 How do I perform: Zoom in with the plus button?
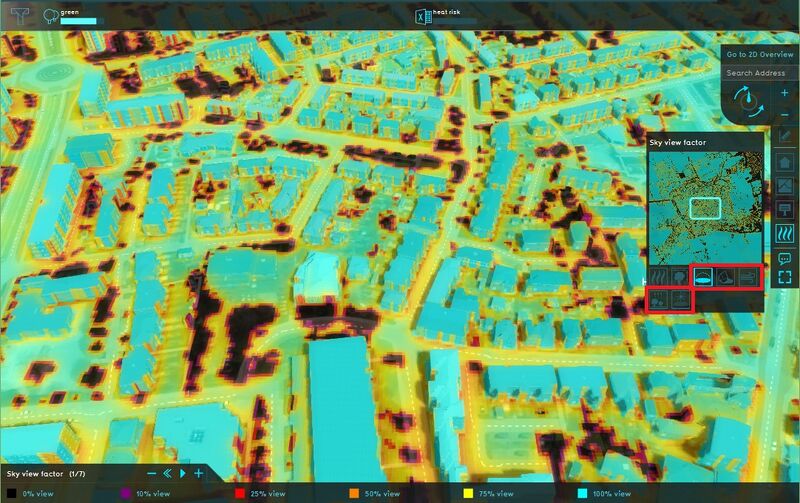click(784, 93)
